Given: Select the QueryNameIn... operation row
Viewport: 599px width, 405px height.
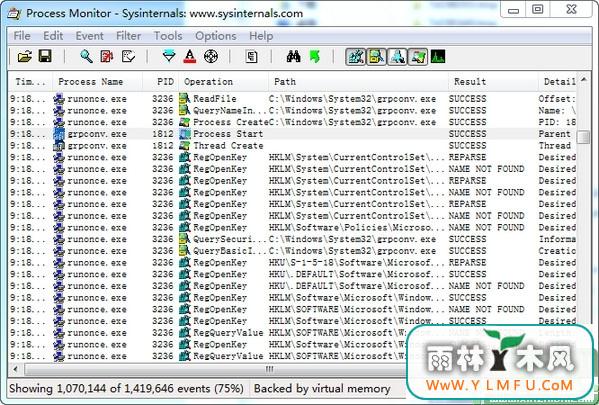Looking at the screenshot, I should click(292, 110).
